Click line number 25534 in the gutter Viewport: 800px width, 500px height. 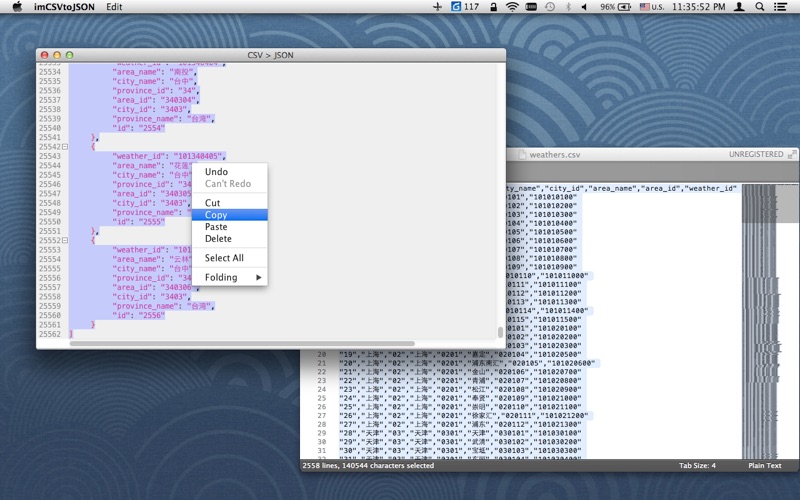pos(49,72)
